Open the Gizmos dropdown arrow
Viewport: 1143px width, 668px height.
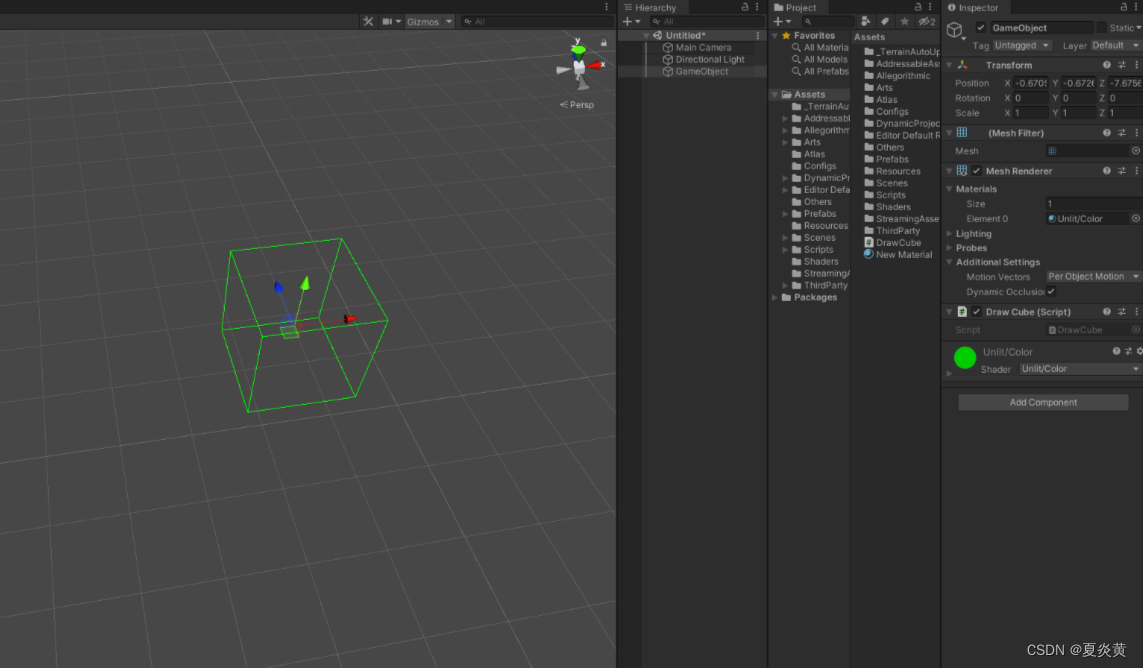449,22
